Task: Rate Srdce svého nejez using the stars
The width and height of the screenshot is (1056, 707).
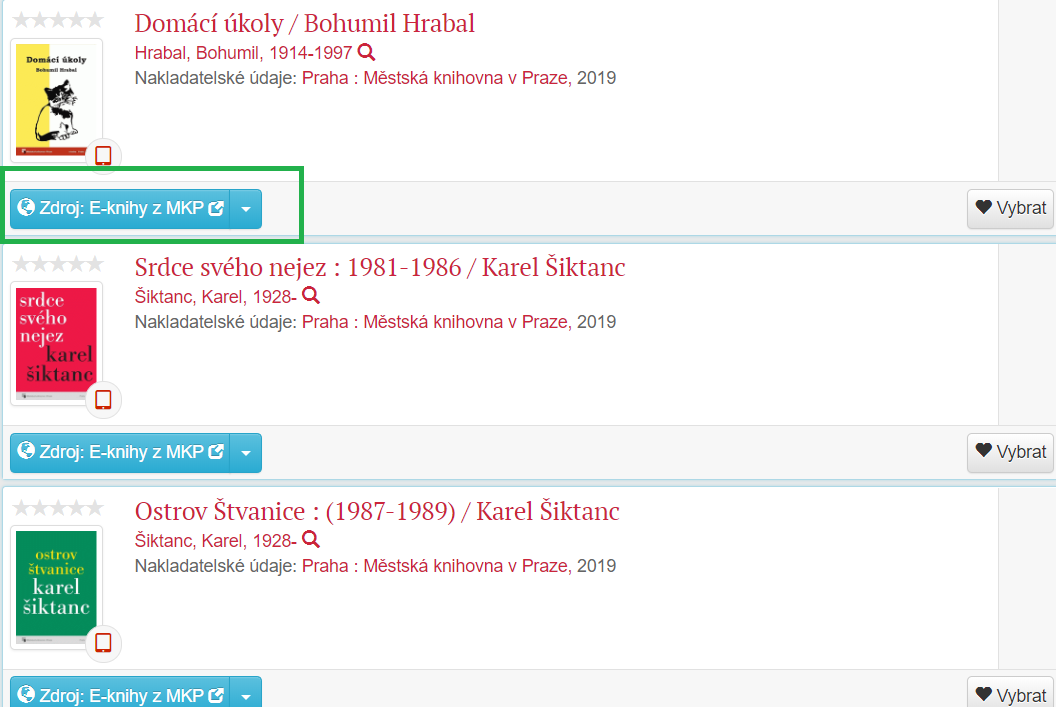Action: coord(58,263)
